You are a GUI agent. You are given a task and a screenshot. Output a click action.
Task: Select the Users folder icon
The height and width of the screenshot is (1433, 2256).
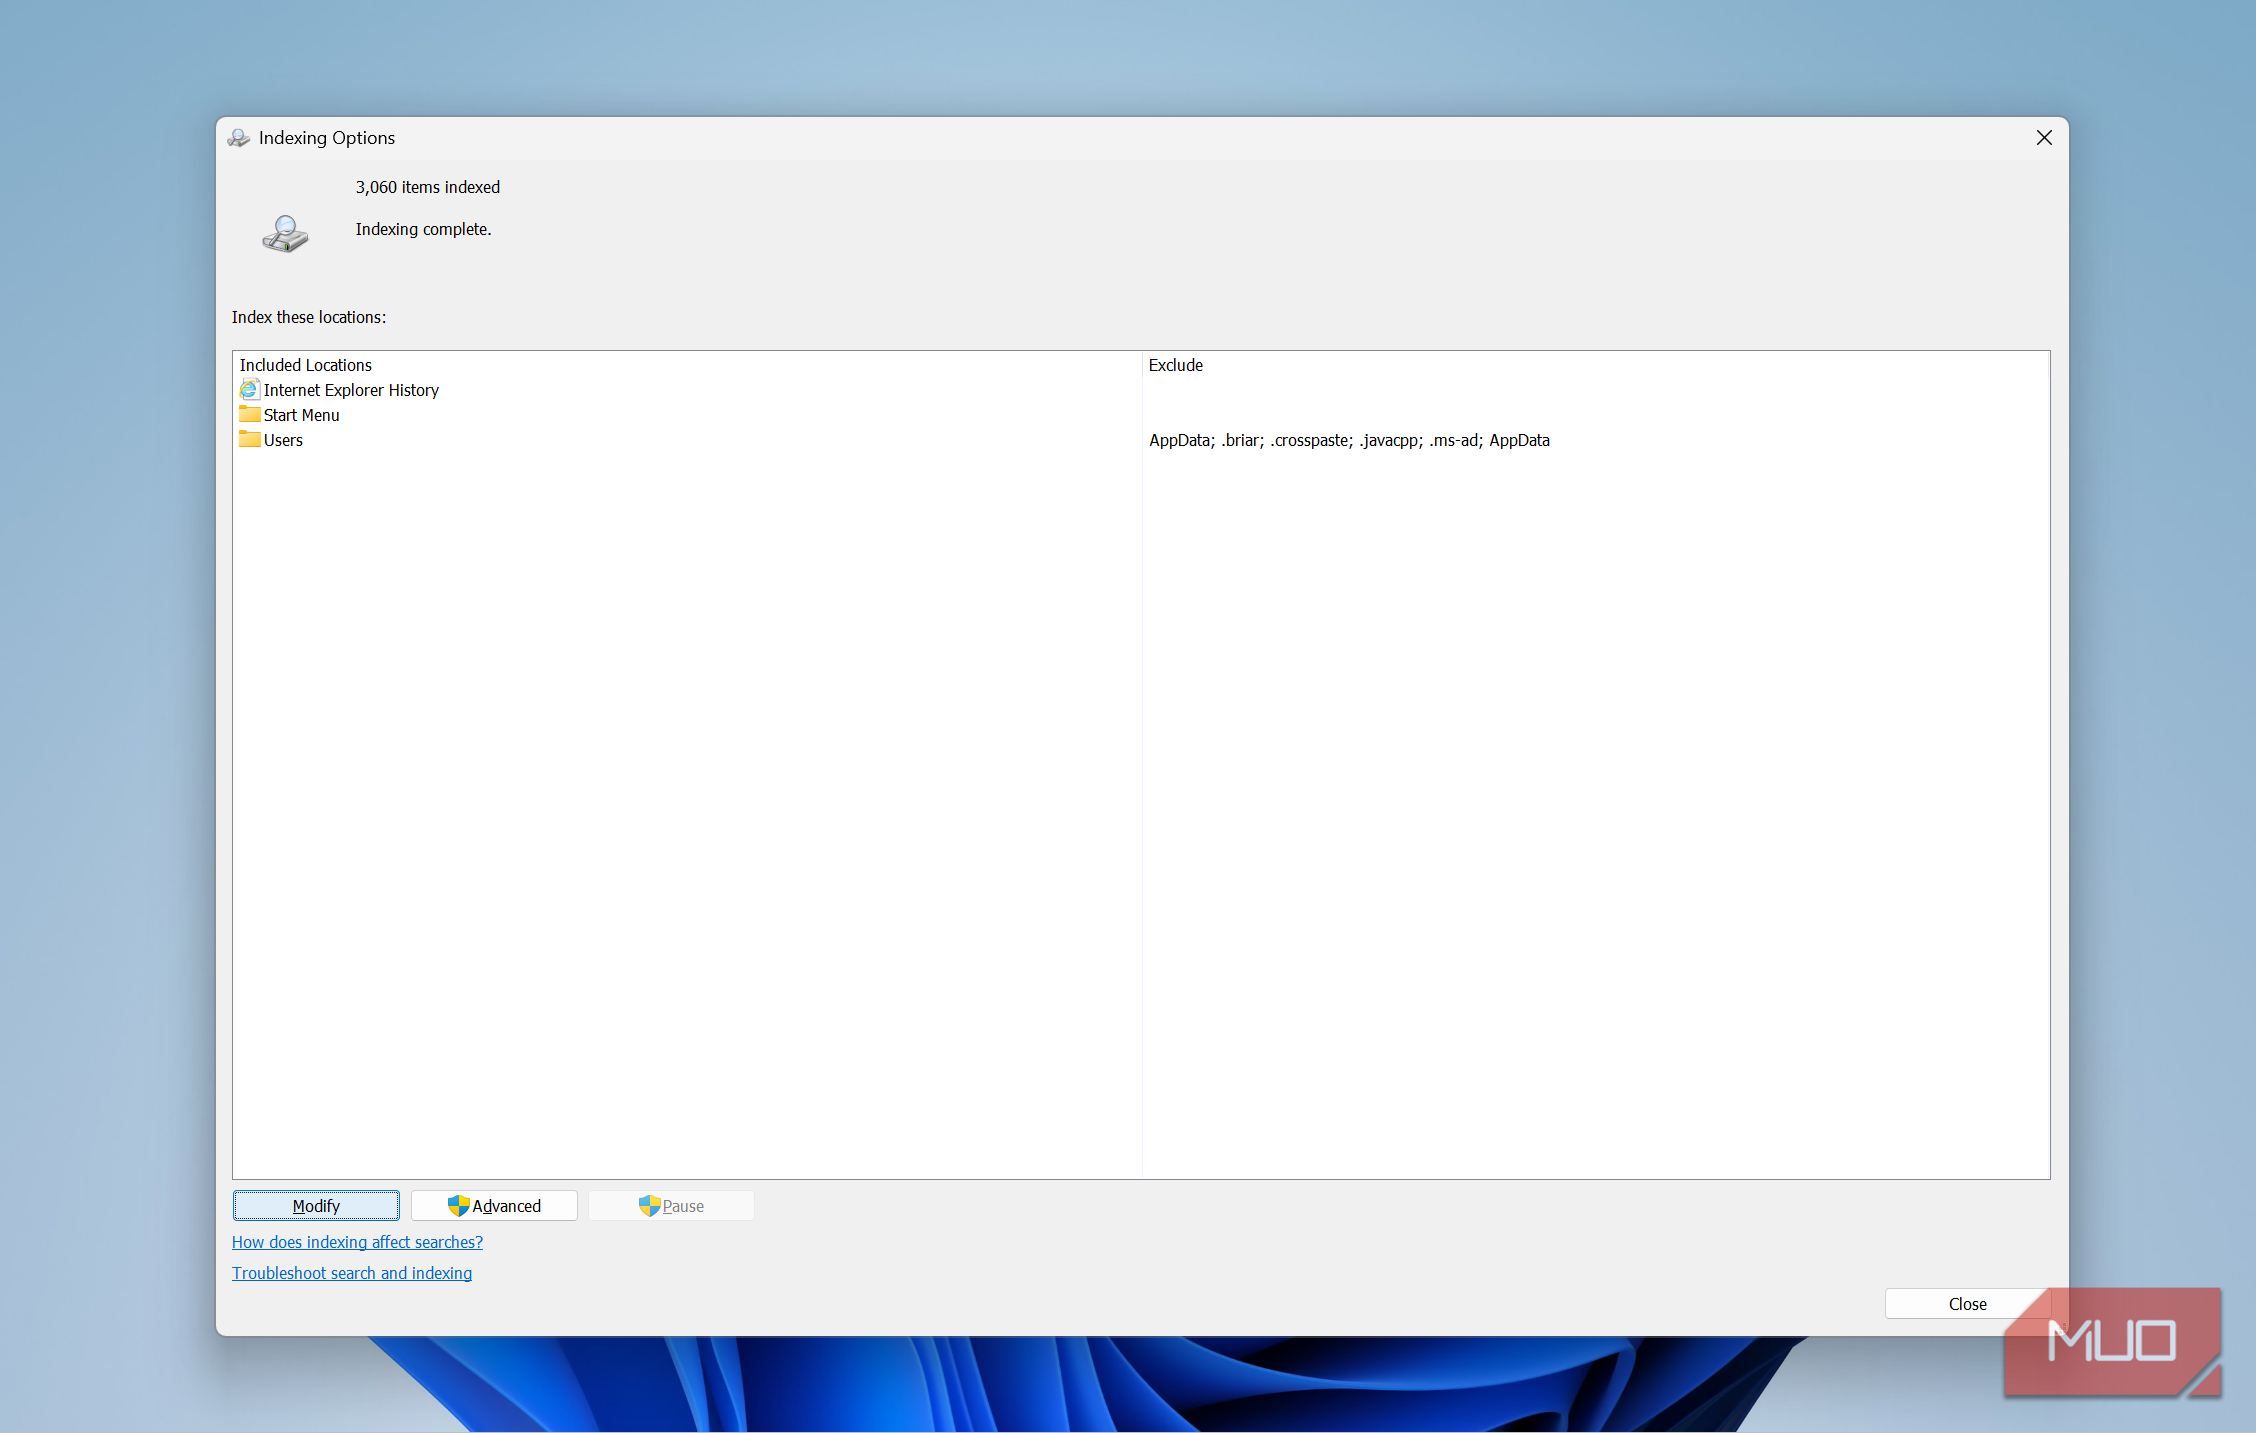[249, 439]
